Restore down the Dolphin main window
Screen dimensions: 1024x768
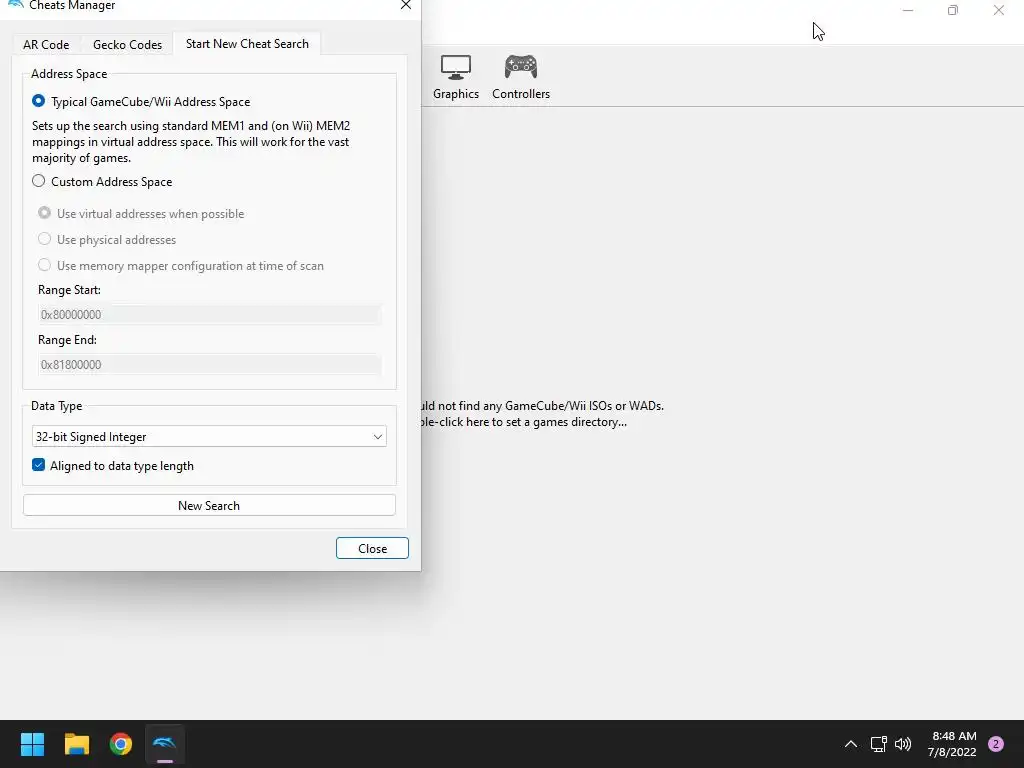(x=953, y=10)
